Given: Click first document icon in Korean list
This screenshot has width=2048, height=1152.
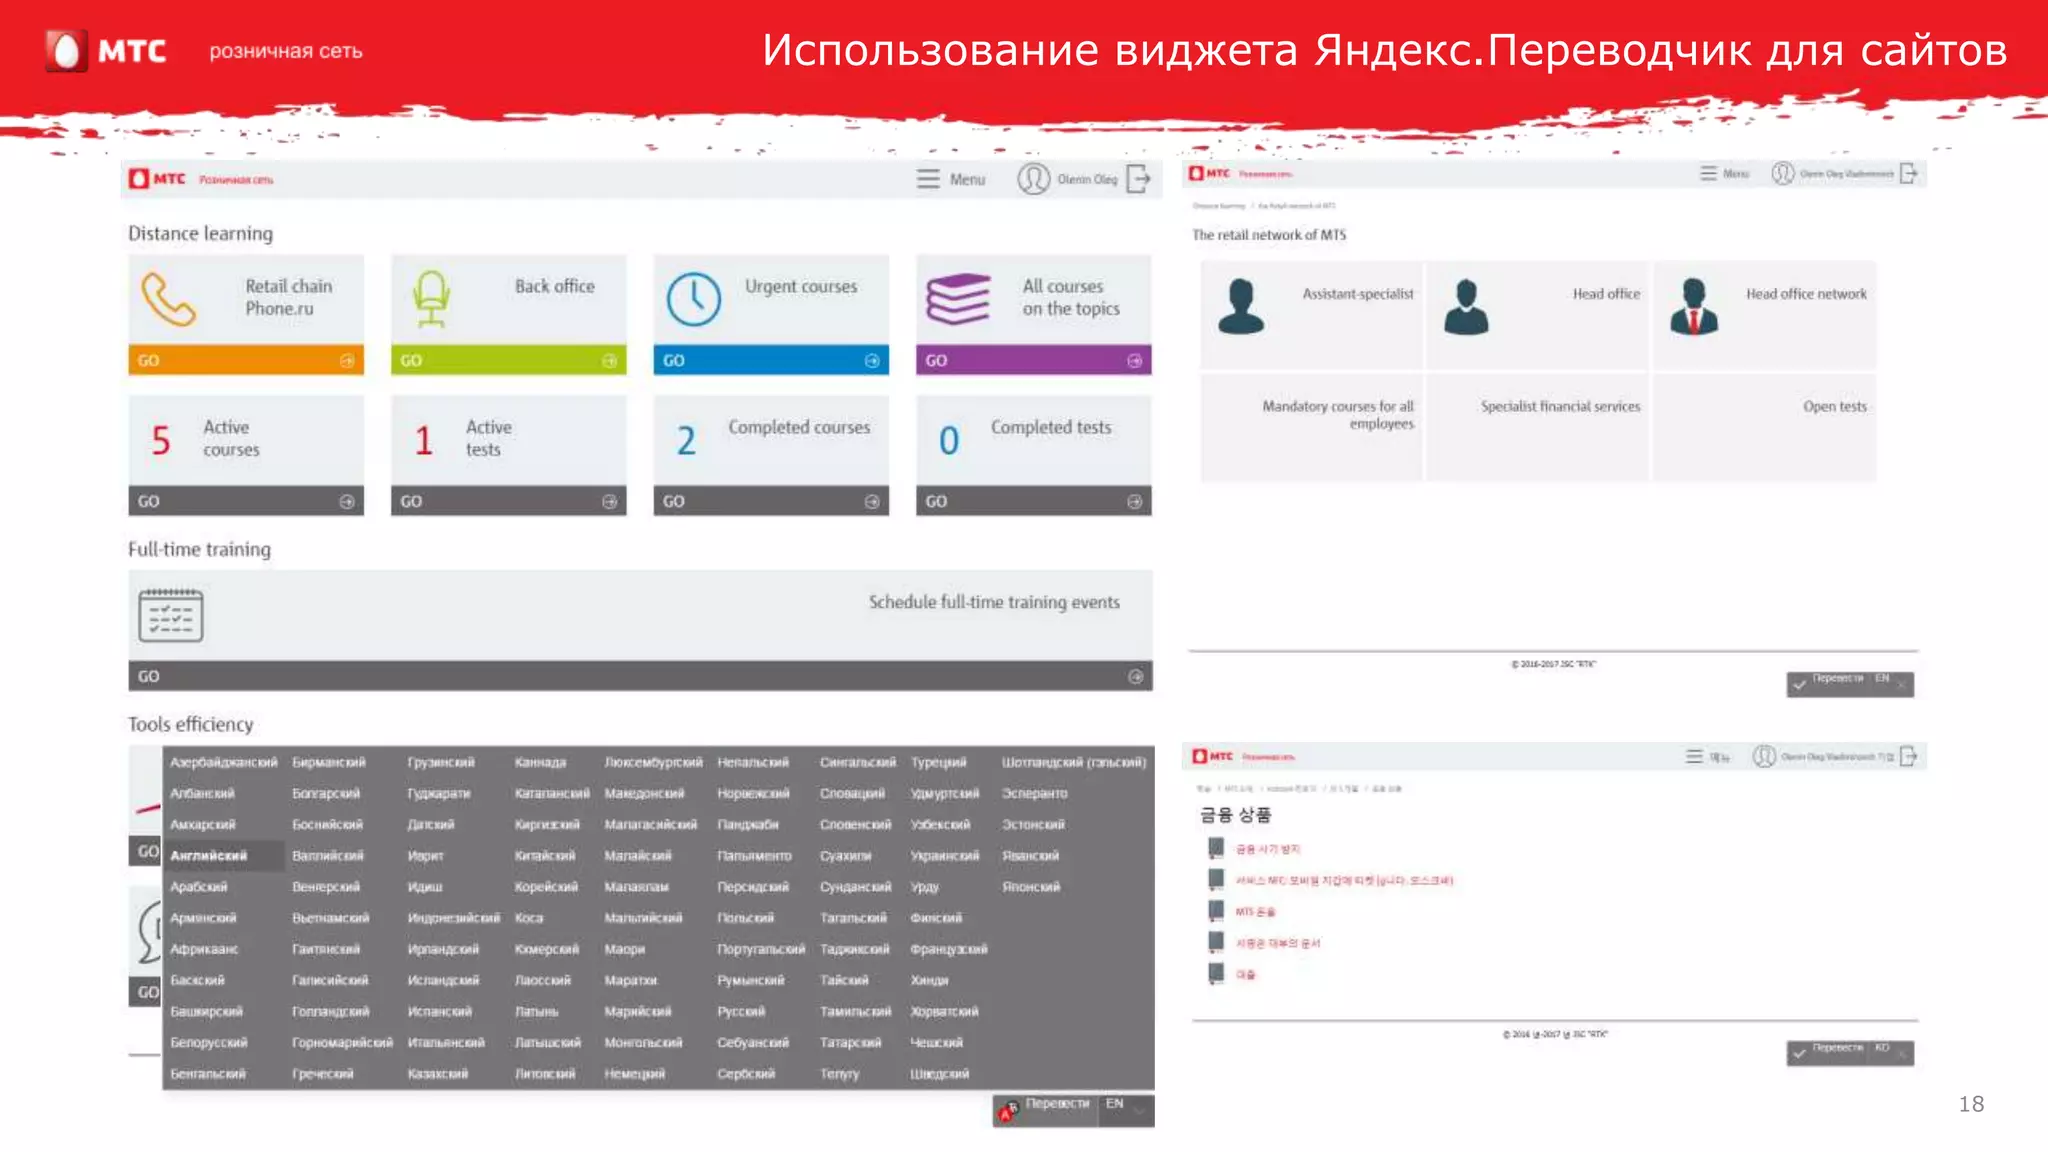Looking at the screenshot, I should click(x=1216, y=848).
